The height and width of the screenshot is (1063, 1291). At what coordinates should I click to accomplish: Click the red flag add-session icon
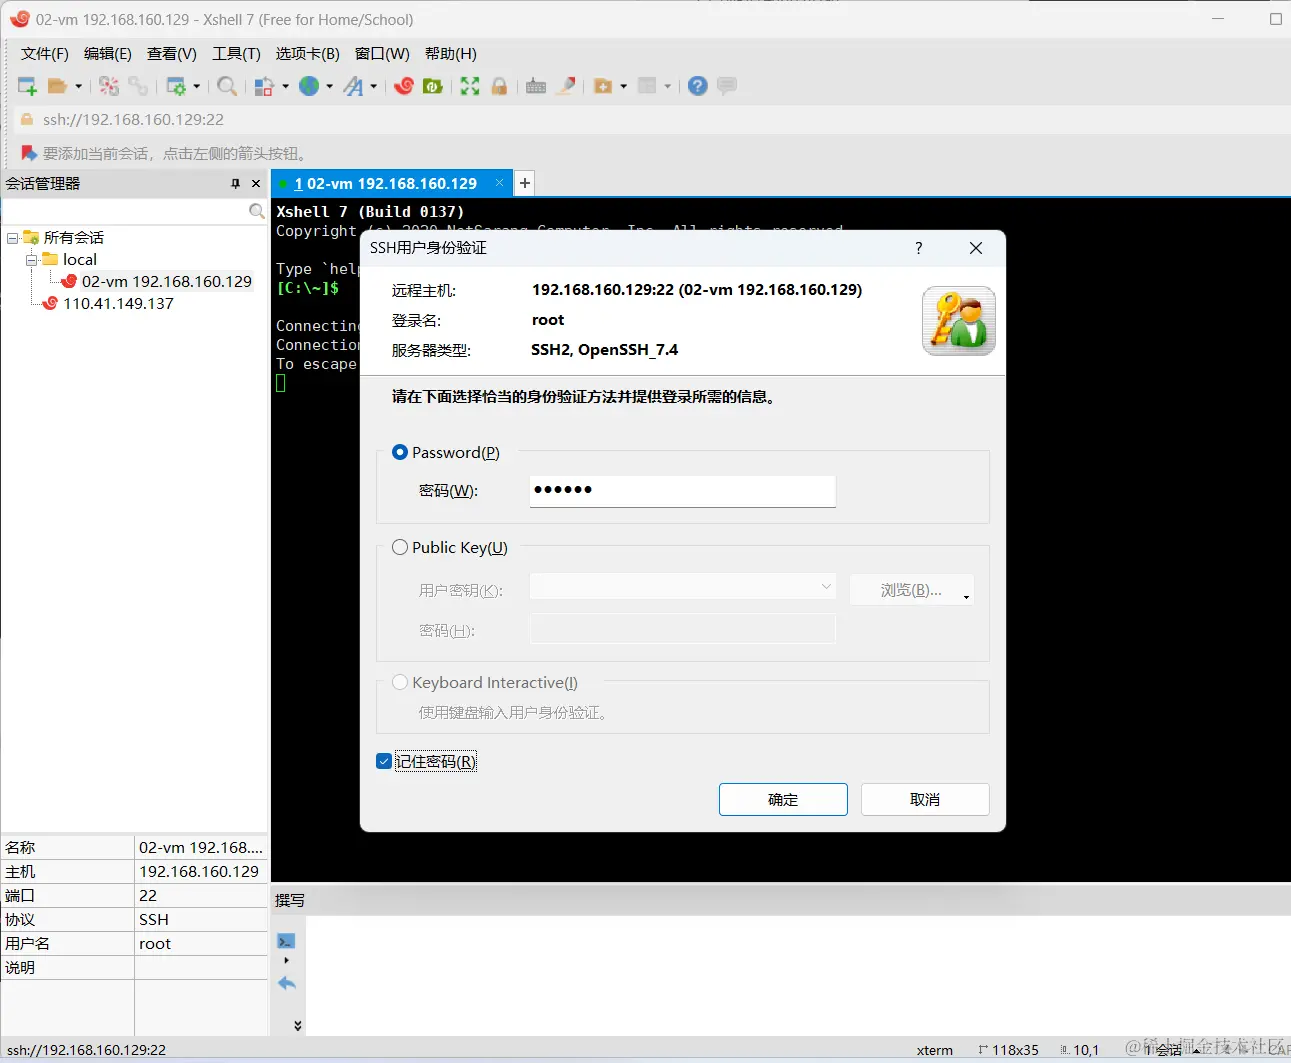[29, 153]
